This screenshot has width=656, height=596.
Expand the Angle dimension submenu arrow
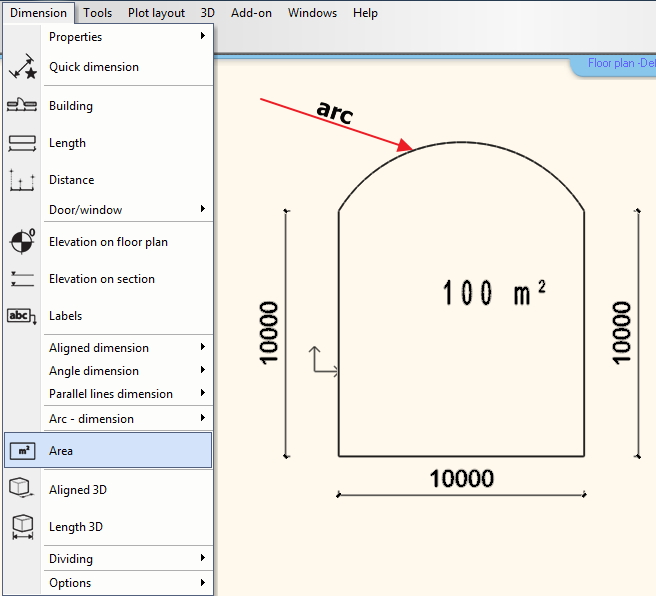[x=203, y=369]
